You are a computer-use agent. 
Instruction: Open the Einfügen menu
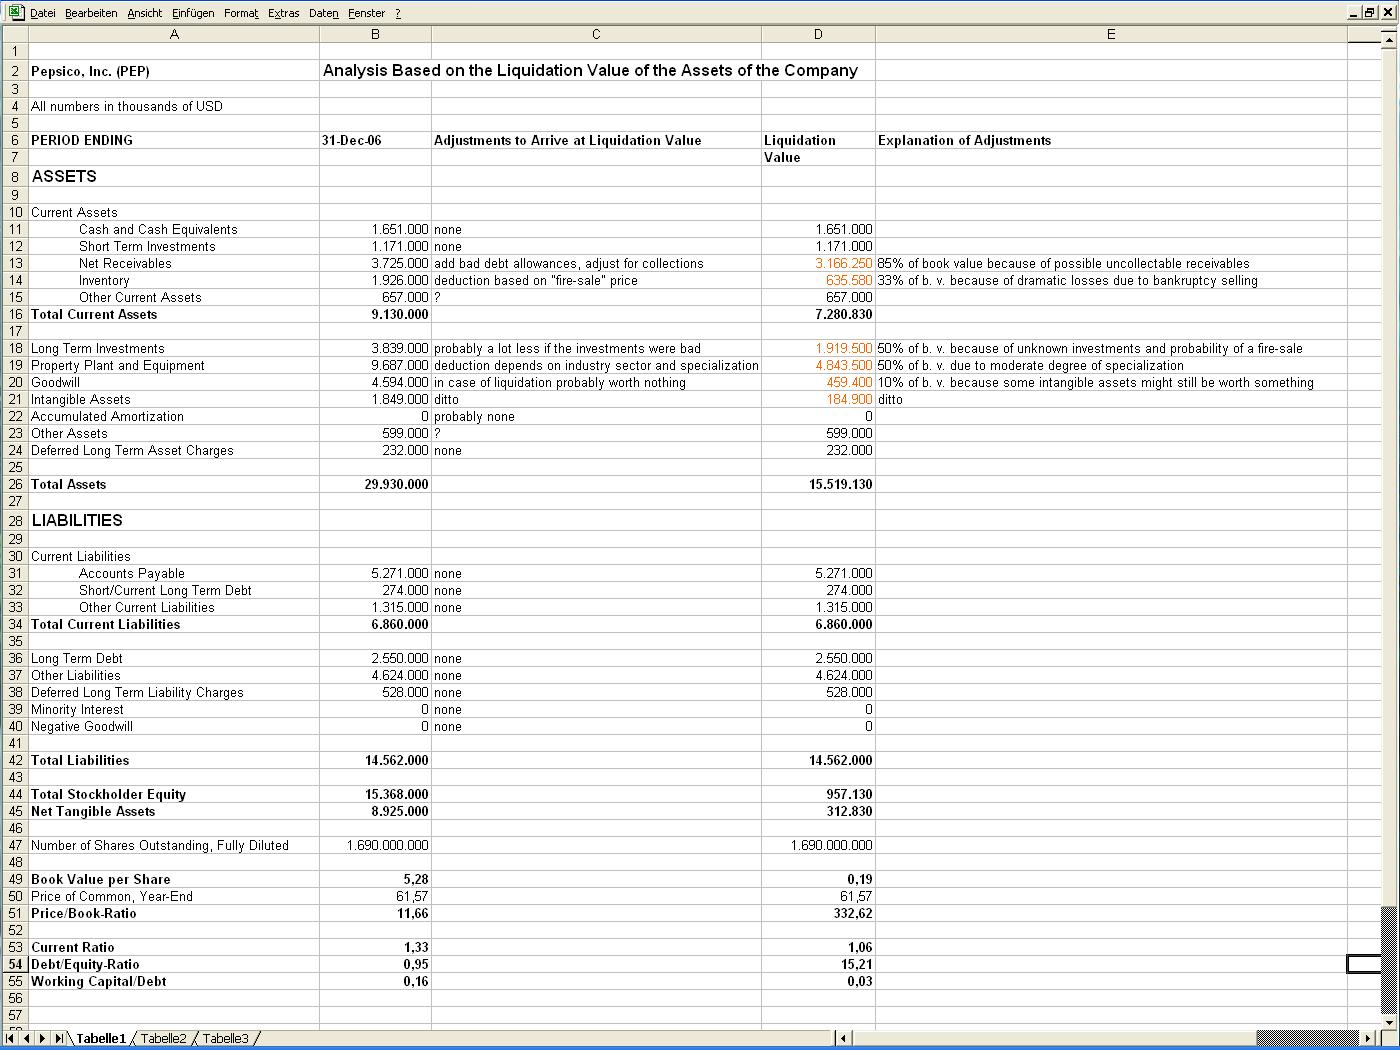point(193,13)
